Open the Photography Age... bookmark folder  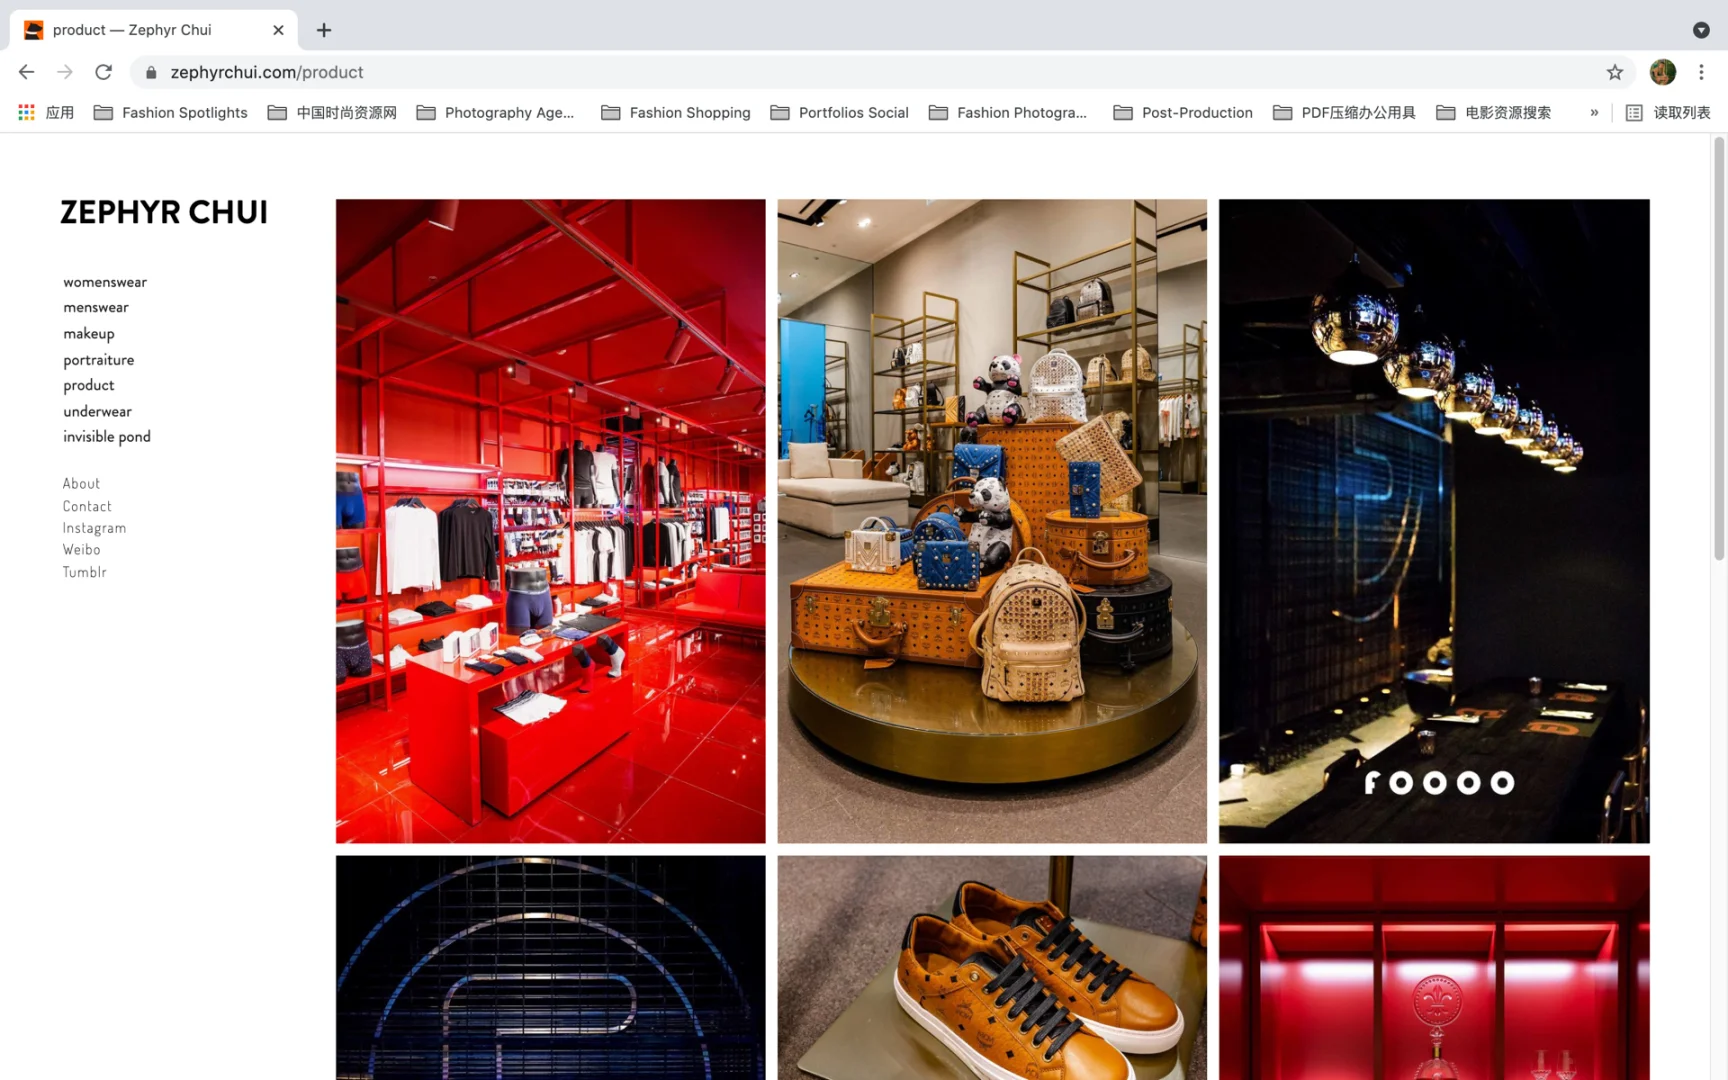tap(496, 112)
